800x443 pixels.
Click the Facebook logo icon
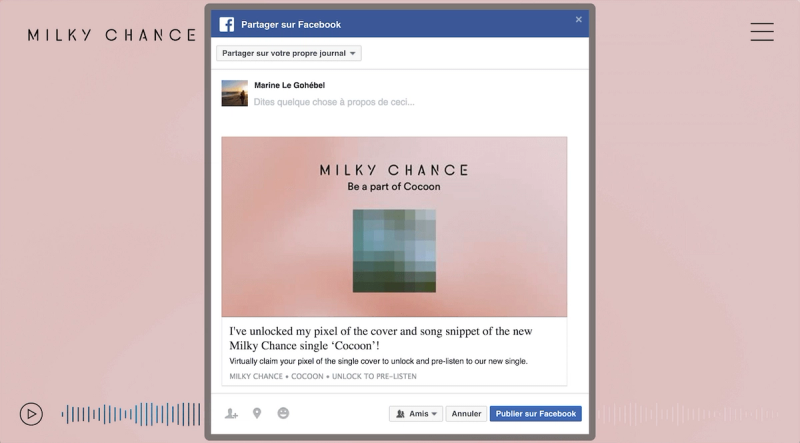point(227,24)
